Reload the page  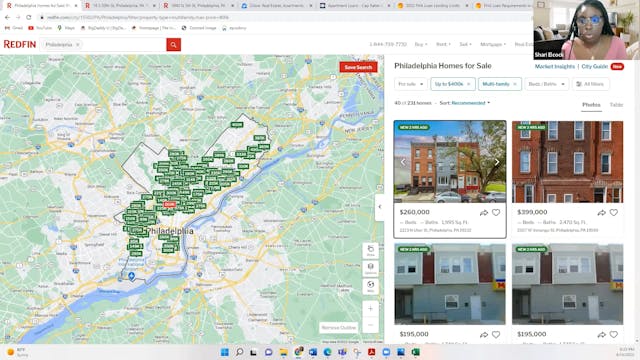29,18
